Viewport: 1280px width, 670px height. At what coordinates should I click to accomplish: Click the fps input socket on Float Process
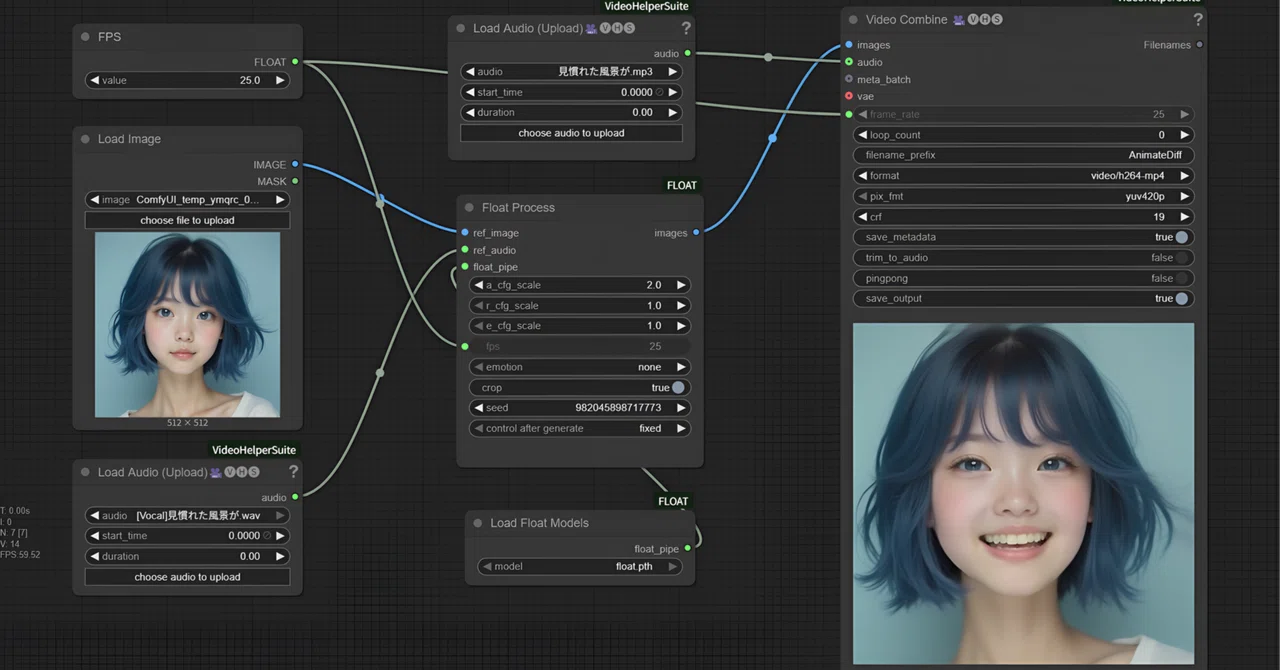tap(465, 346)
